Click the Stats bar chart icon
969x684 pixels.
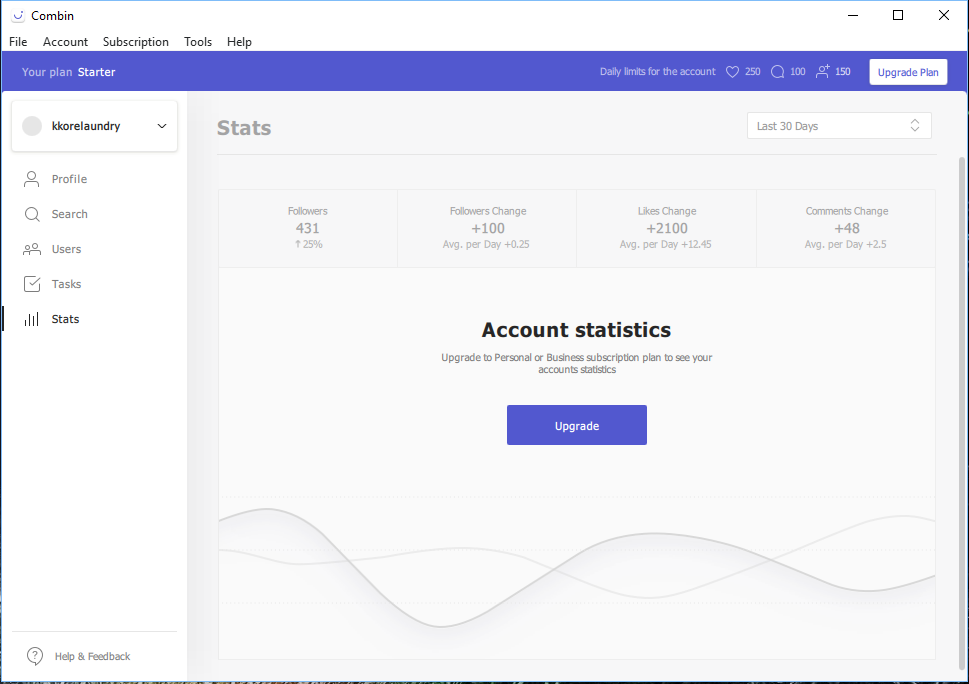[x=32, y=319]
